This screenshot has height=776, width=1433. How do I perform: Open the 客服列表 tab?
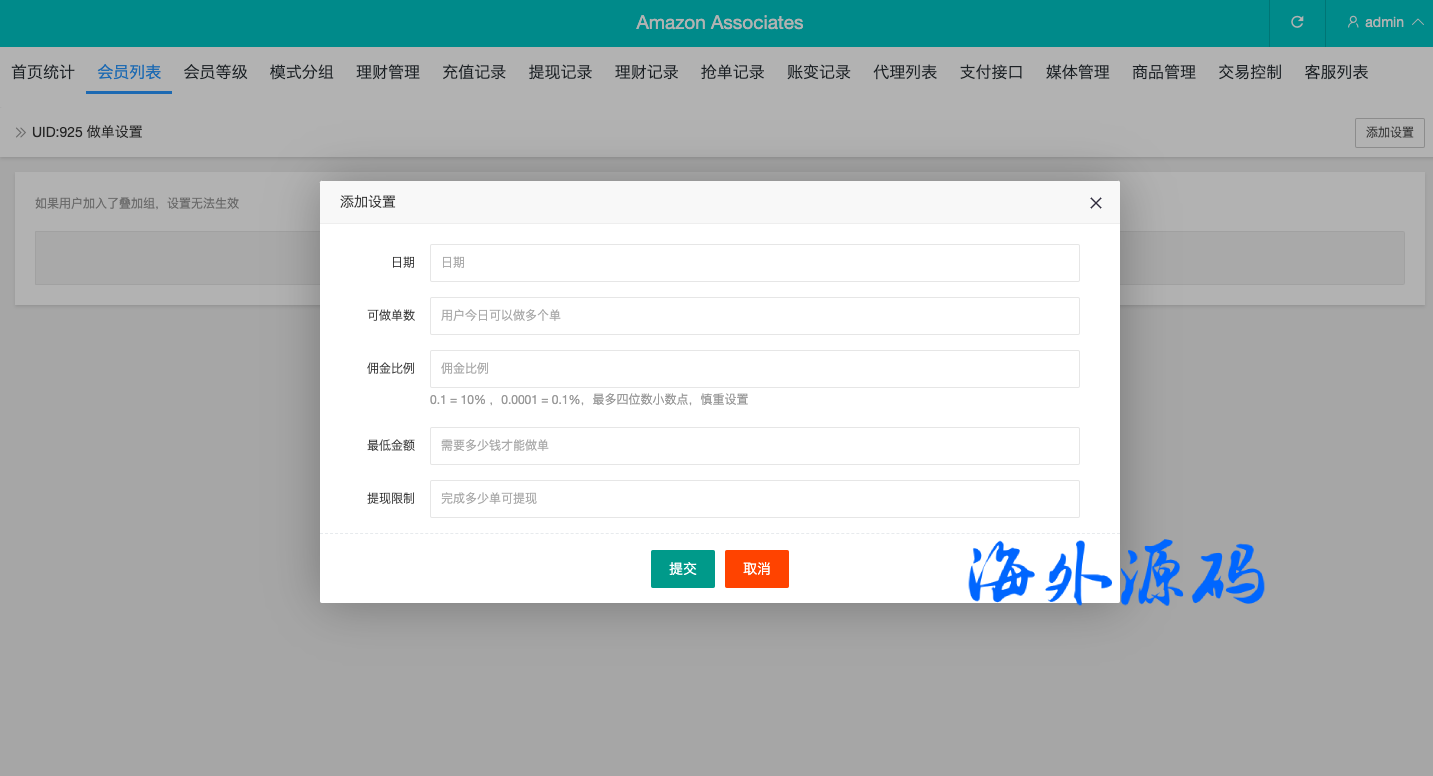(1336, 72)
